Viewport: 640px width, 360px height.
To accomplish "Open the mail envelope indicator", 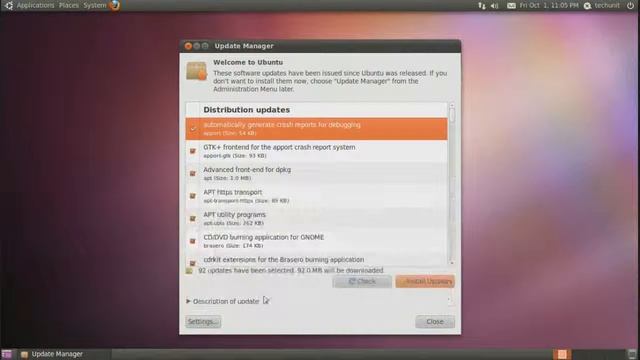I will [x=511, y=6].
